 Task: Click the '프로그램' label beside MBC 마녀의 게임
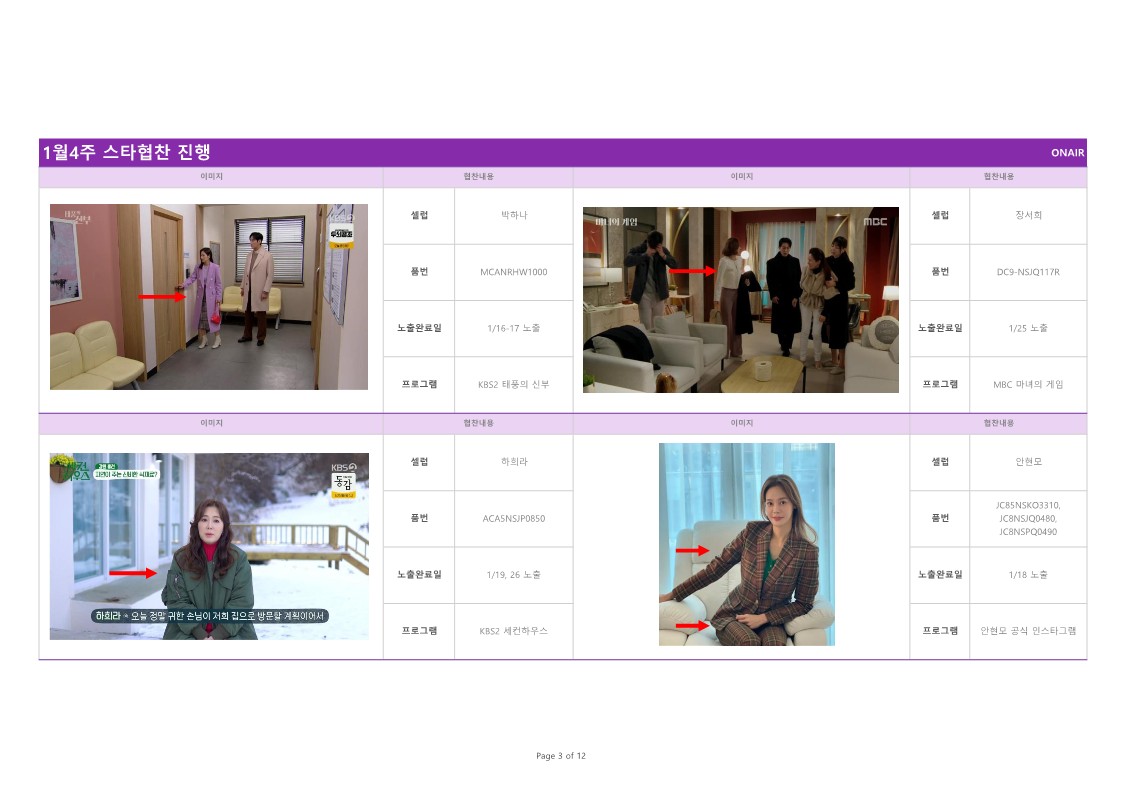point(940,384)
